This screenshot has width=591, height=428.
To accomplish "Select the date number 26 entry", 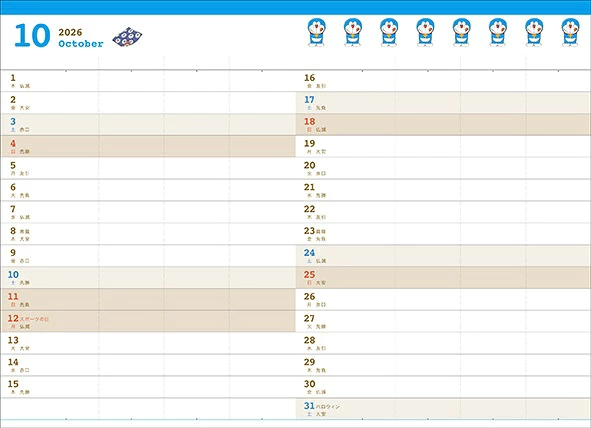I will point(309,297).
